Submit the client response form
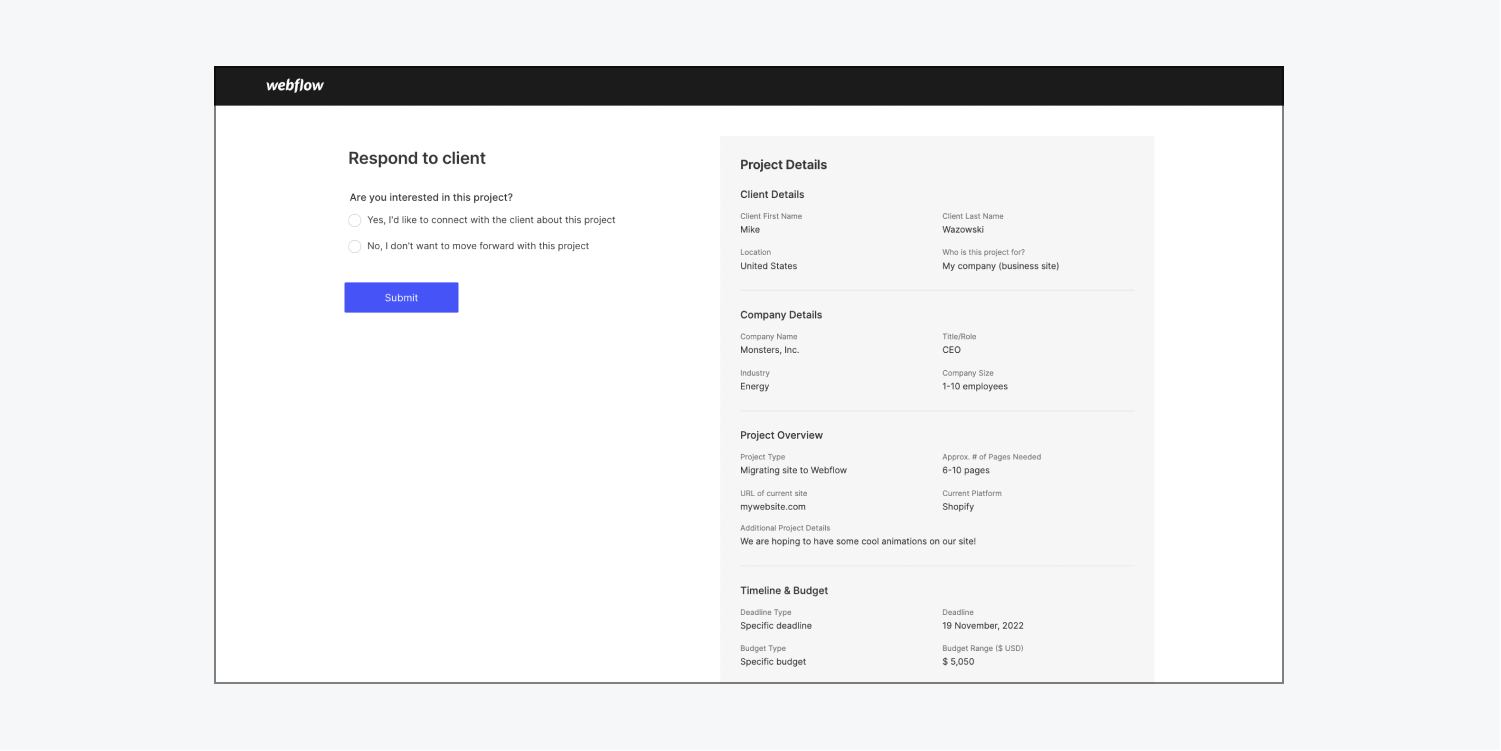Screen dimensions: 1501x751 tap(401, 297)
